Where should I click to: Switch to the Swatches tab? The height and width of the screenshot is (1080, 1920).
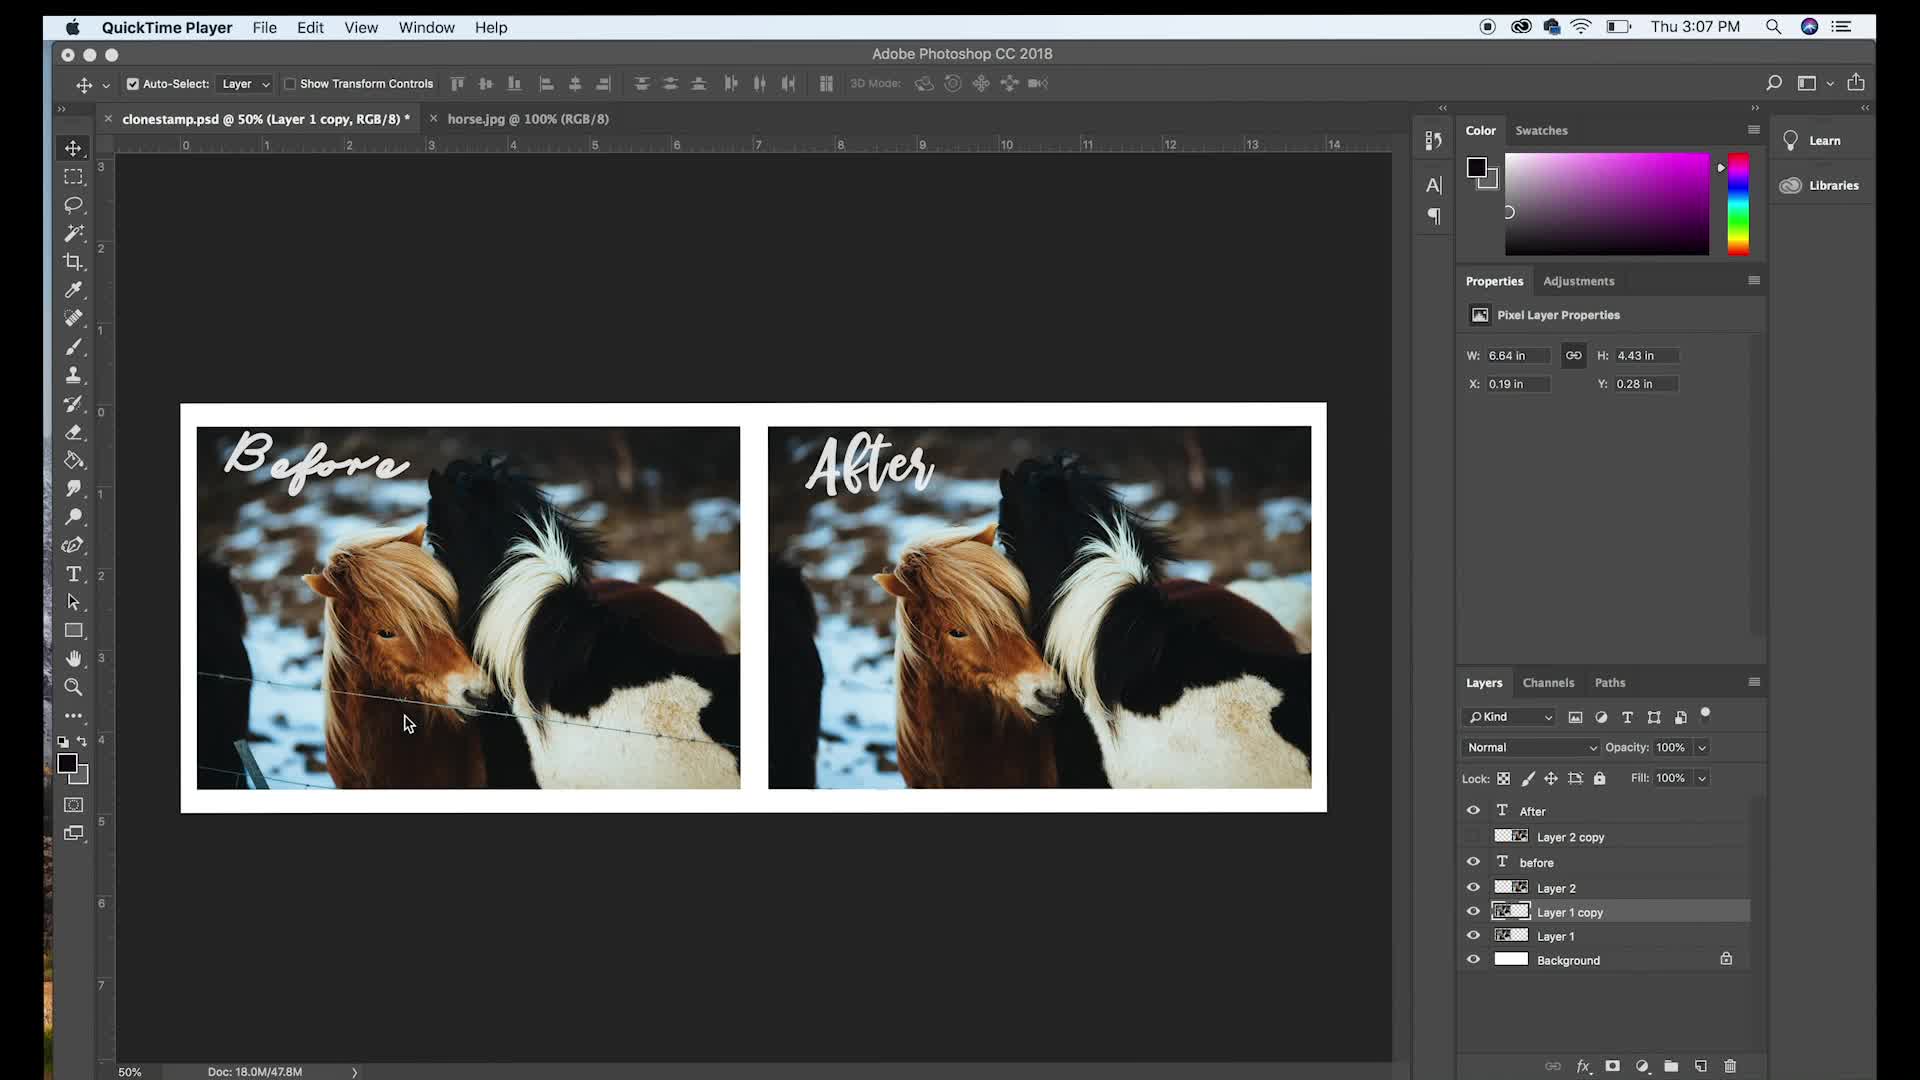point(1541,131)
